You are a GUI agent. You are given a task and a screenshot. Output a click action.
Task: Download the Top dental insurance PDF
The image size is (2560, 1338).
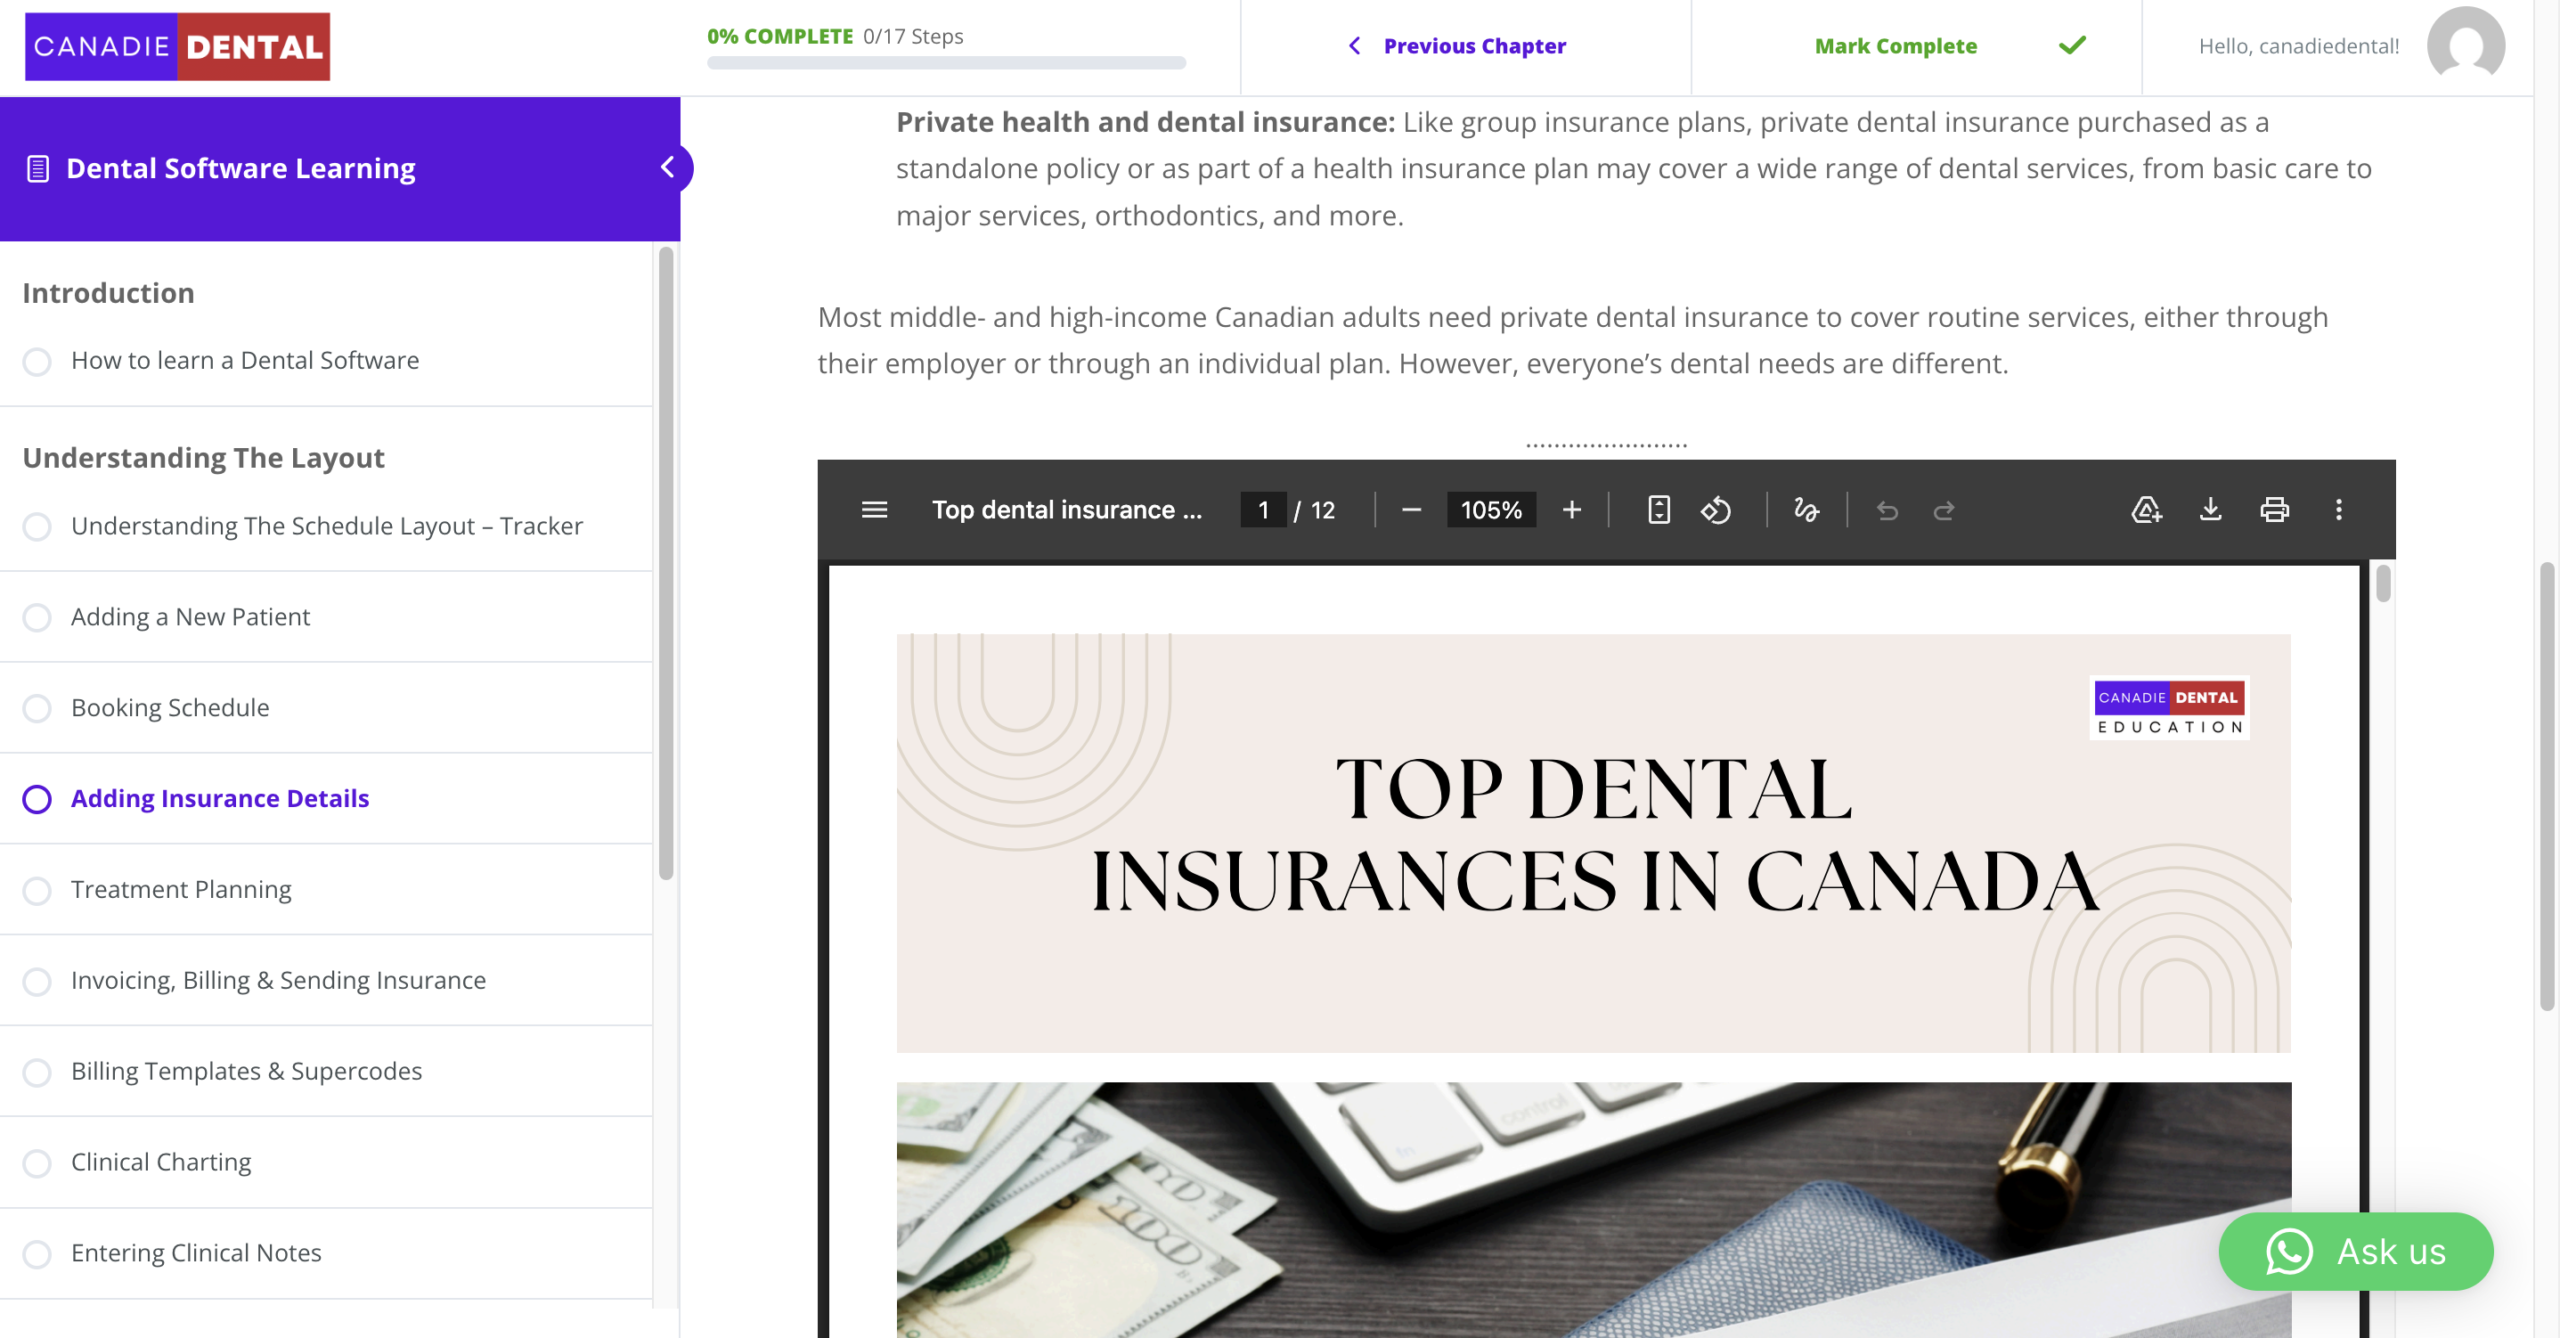coord(2210,510)
